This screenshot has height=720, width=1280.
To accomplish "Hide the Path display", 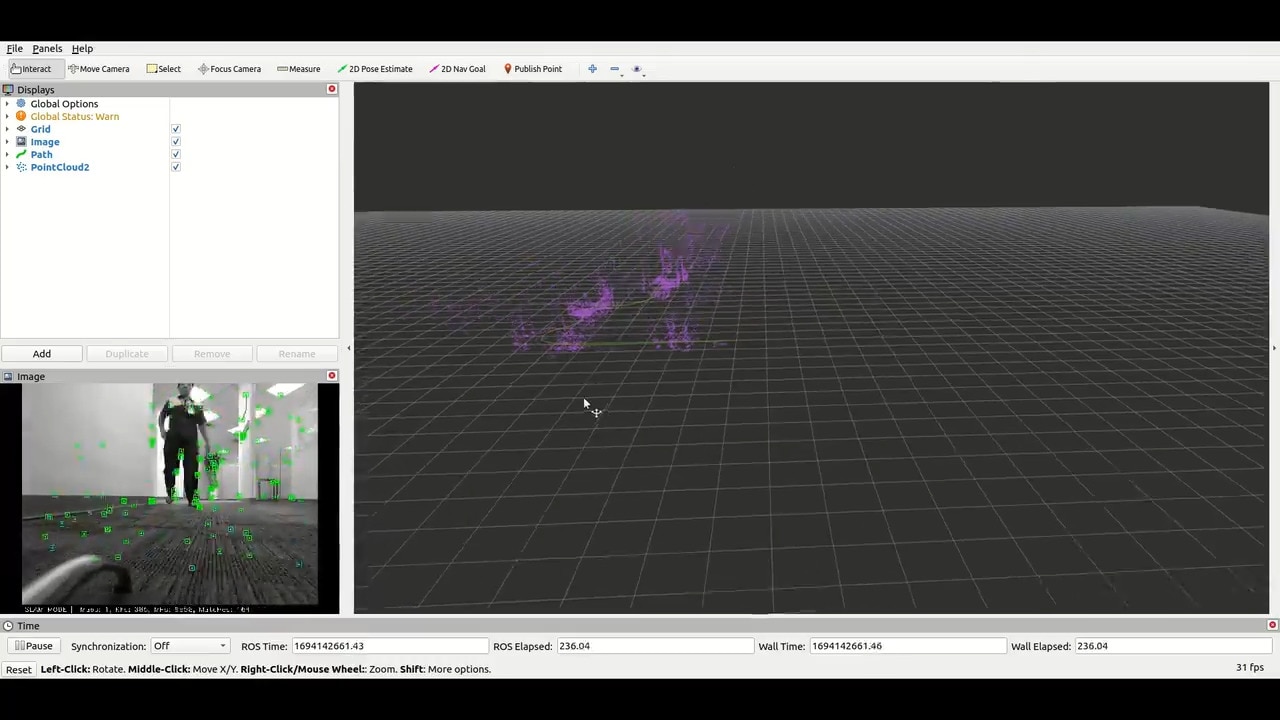I will (x=176, y=154).
